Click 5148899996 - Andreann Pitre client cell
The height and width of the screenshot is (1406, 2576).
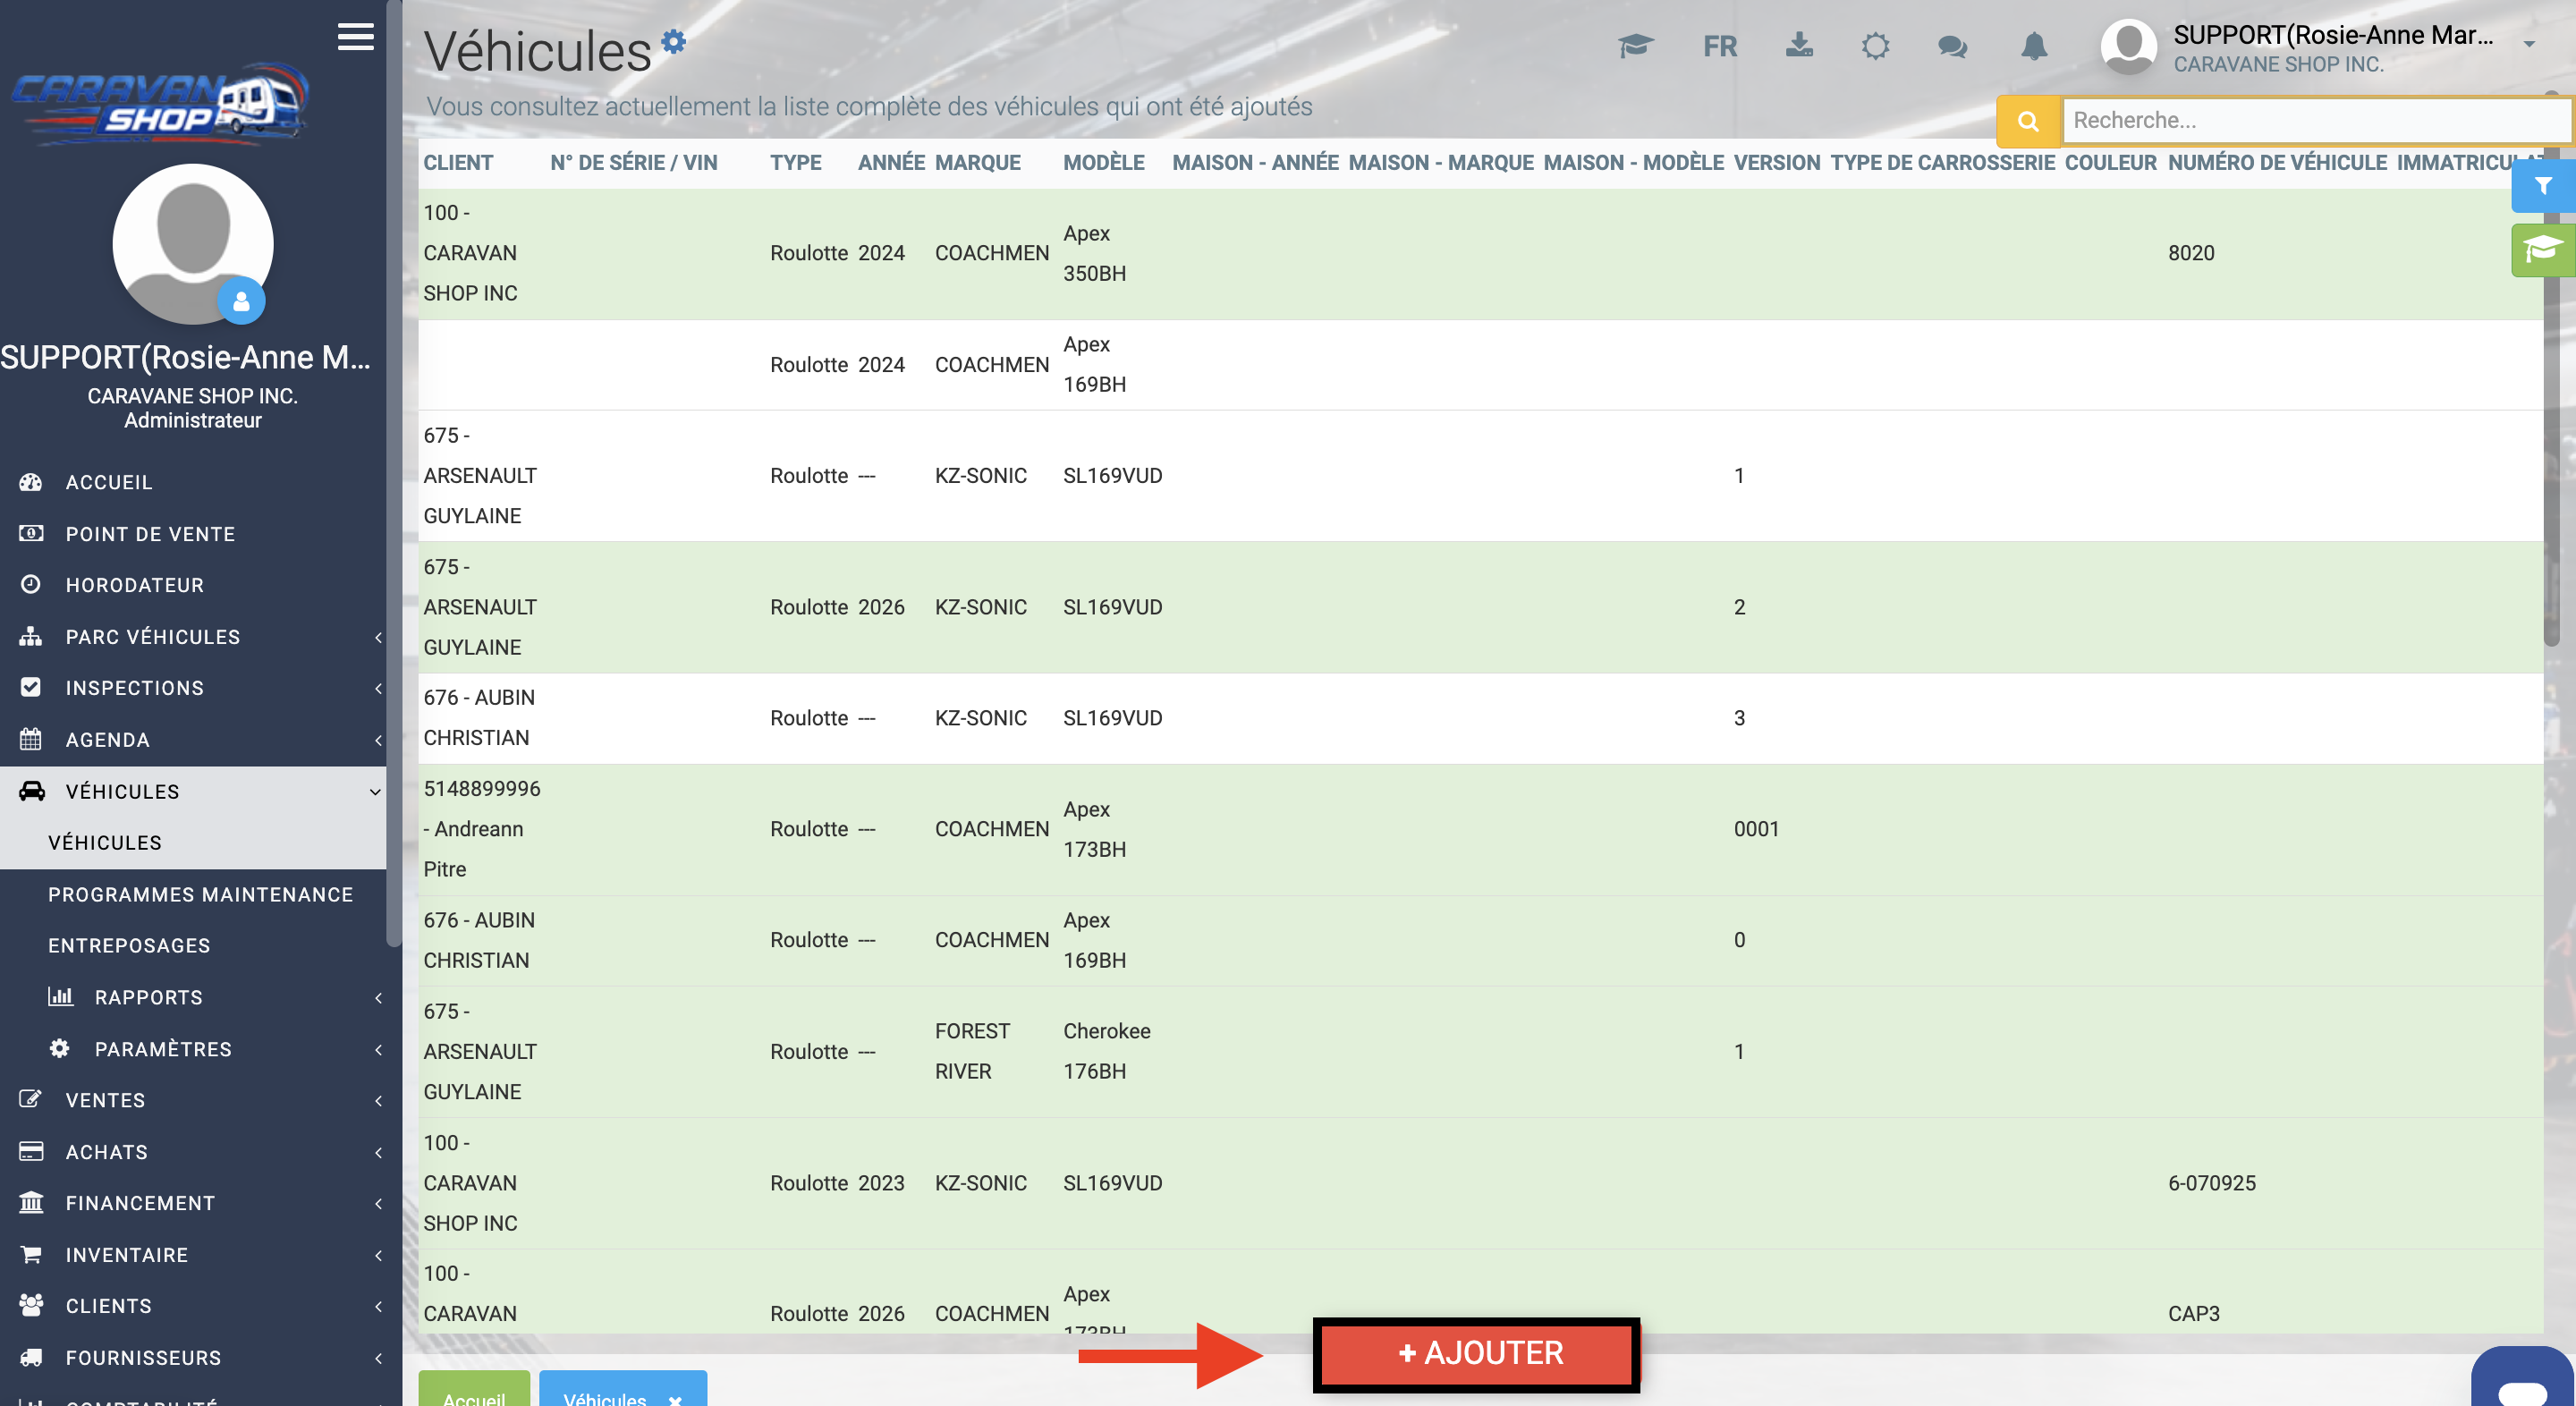pos(482,829)
